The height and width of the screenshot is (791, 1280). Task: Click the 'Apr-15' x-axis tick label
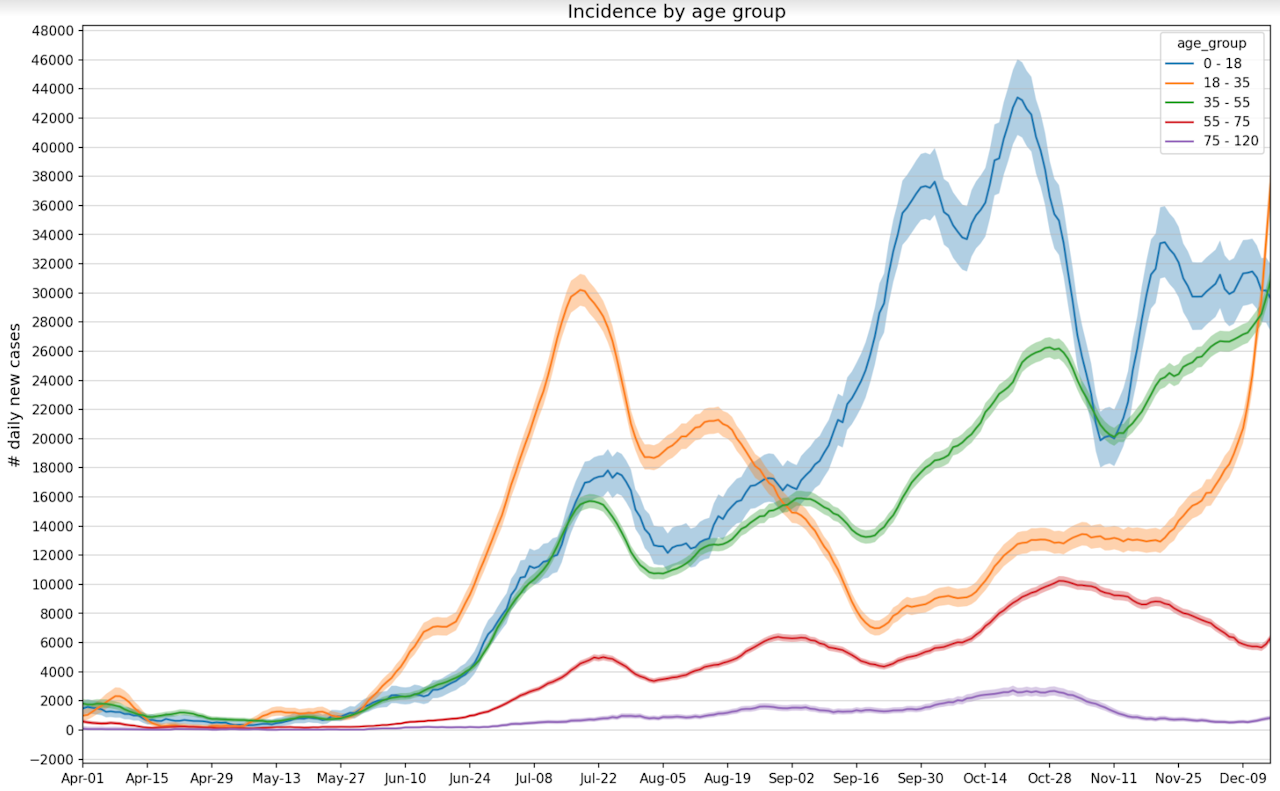coord(147,777)
